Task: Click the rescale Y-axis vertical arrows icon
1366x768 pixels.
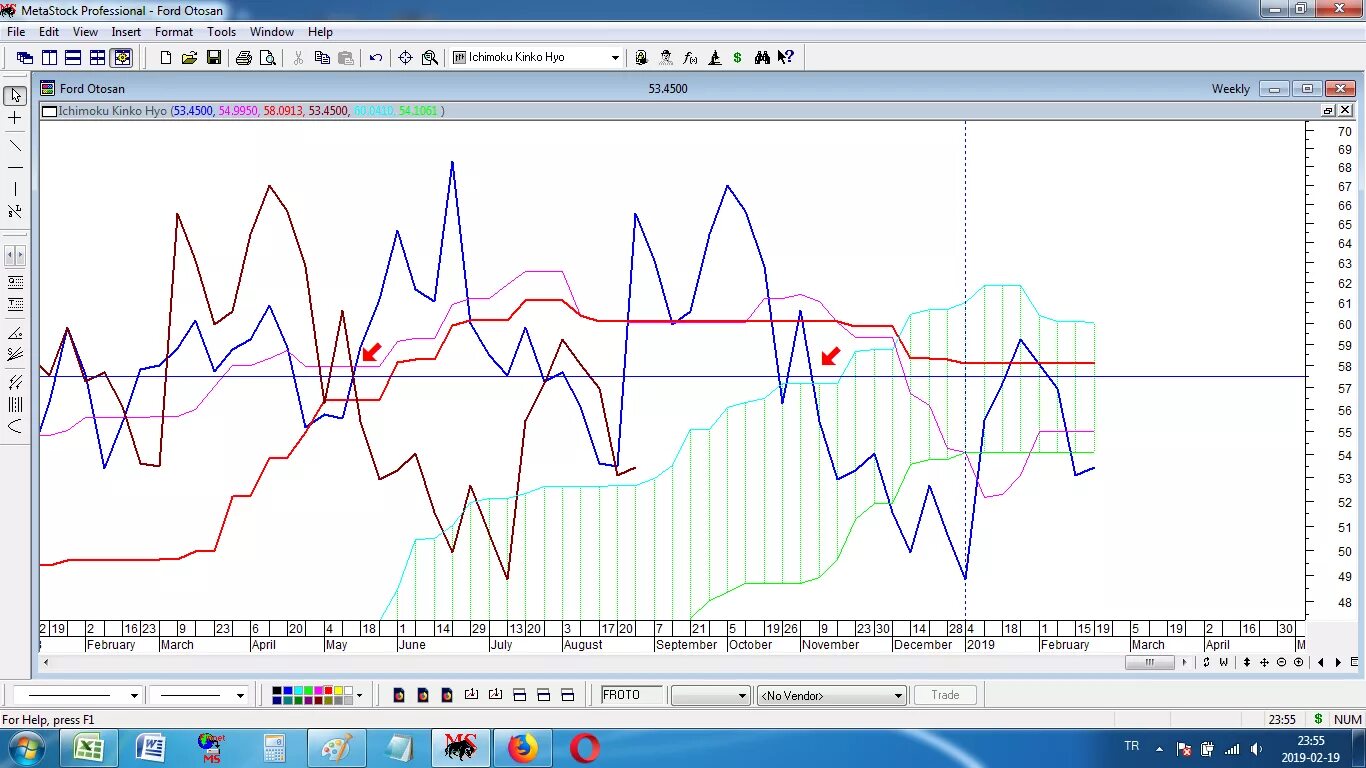Action: 1246,662
